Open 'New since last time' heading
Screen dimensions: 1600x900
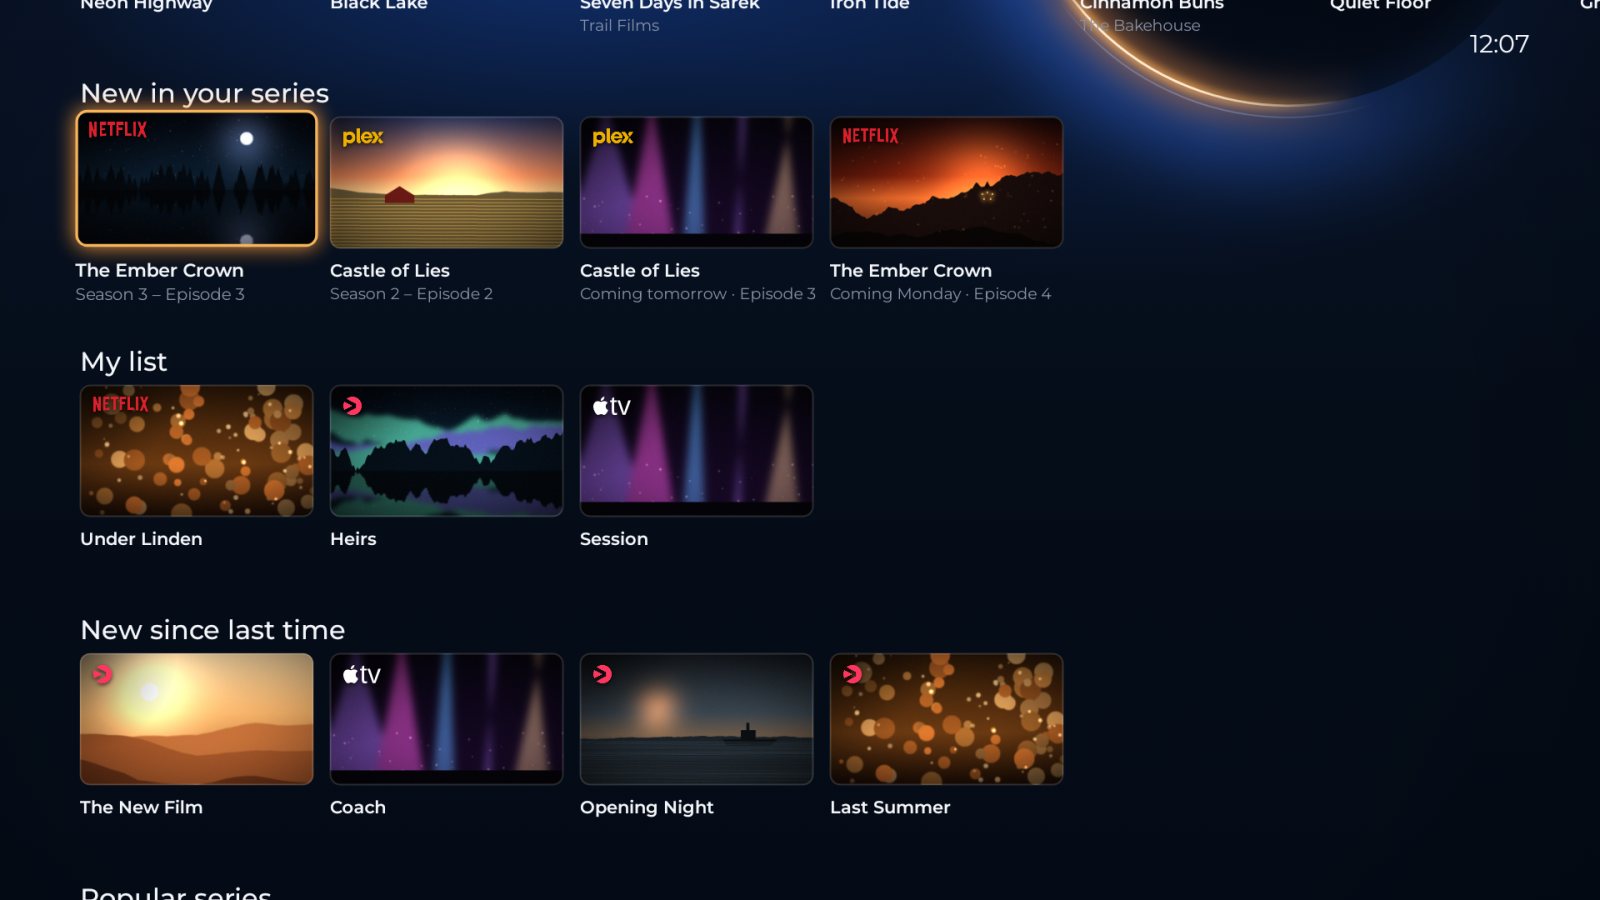click(213, 630)
